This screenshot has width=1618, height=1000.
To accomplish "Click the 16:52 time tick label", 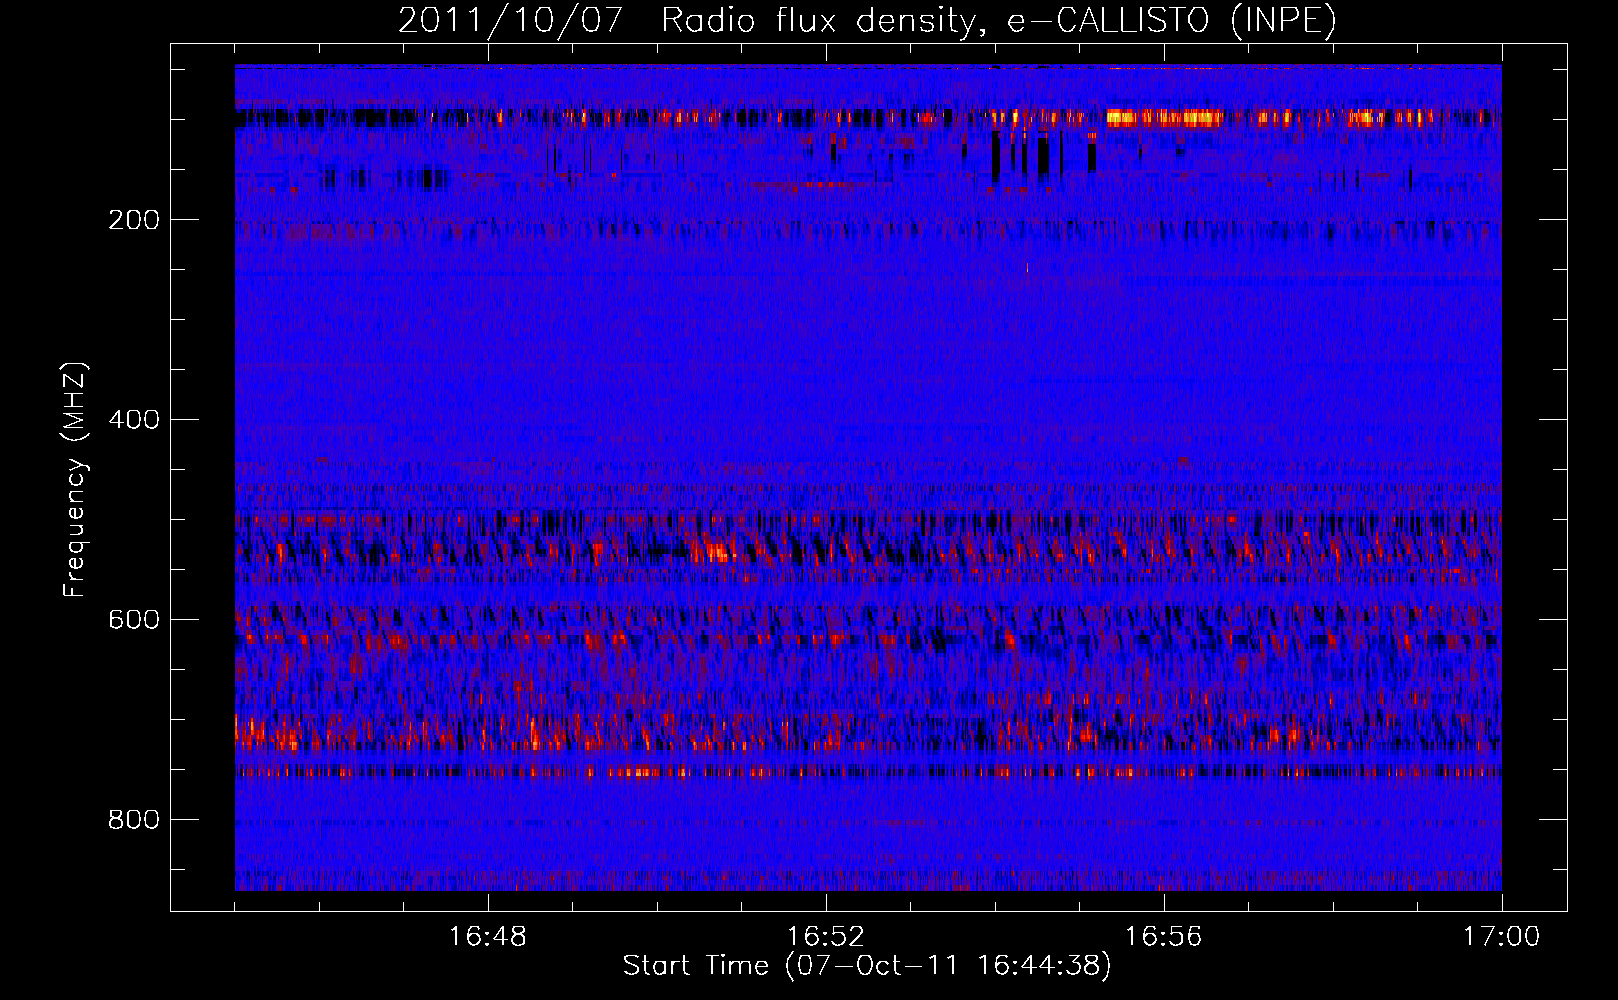I will point(826,937).
